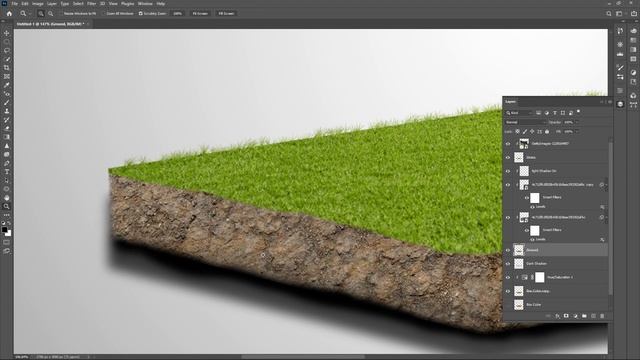Click the Fill Screen button
Screen dimensions: 640x360
[226, 13]
